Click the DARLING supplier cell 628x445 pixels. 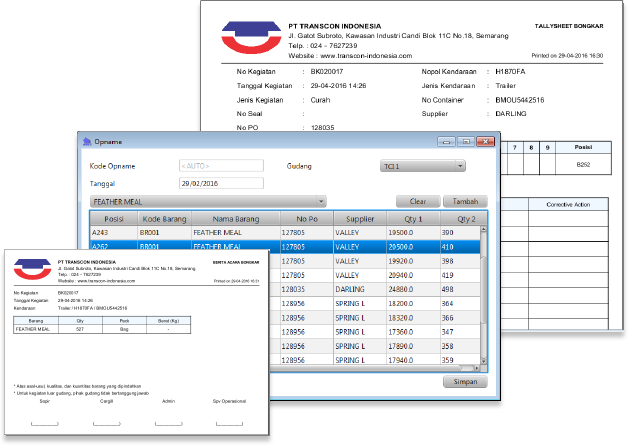pyautogui.click(x=360, y=289)
